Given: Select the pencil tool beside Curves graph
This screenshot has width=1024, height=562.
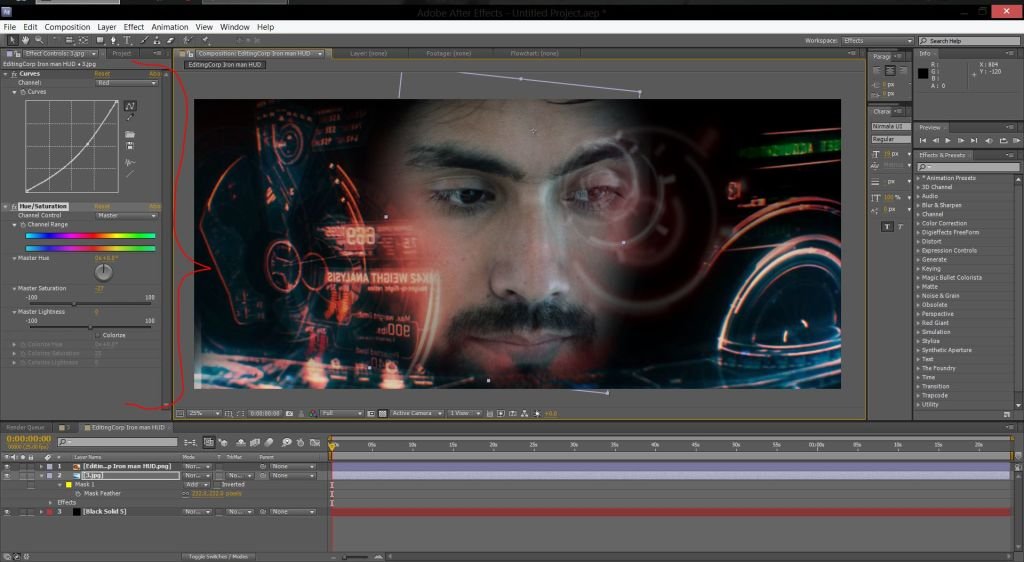Looking at the screenshot, I should tap(130, 117).
